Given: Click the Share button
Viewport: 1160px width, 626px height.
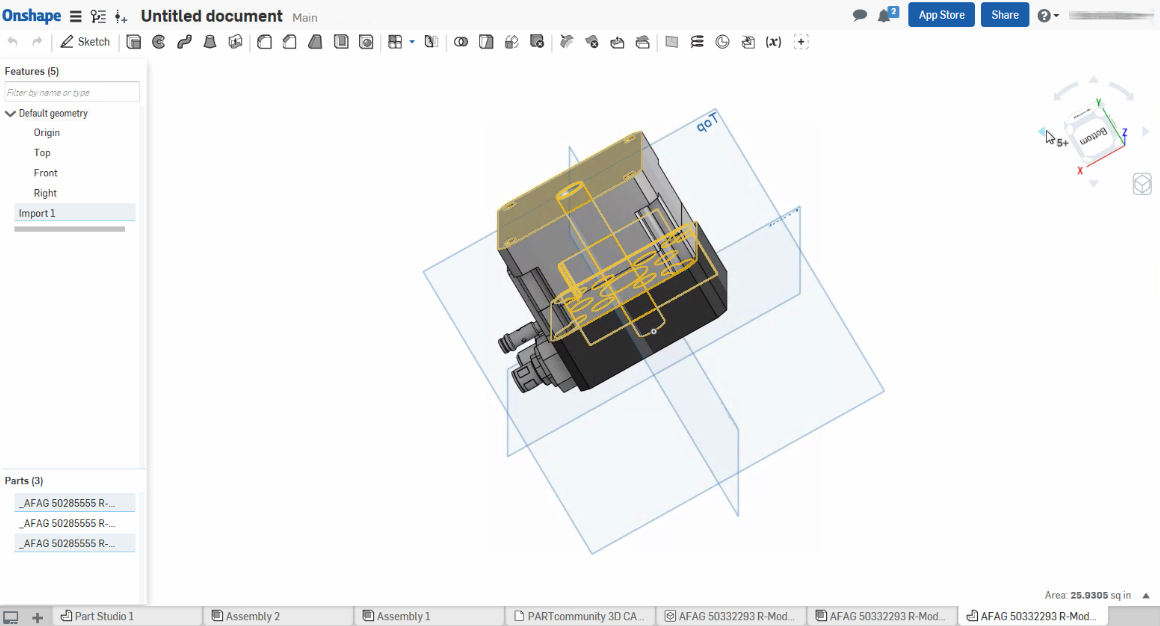Looking at the screenshot, I should pos(1004,15).
